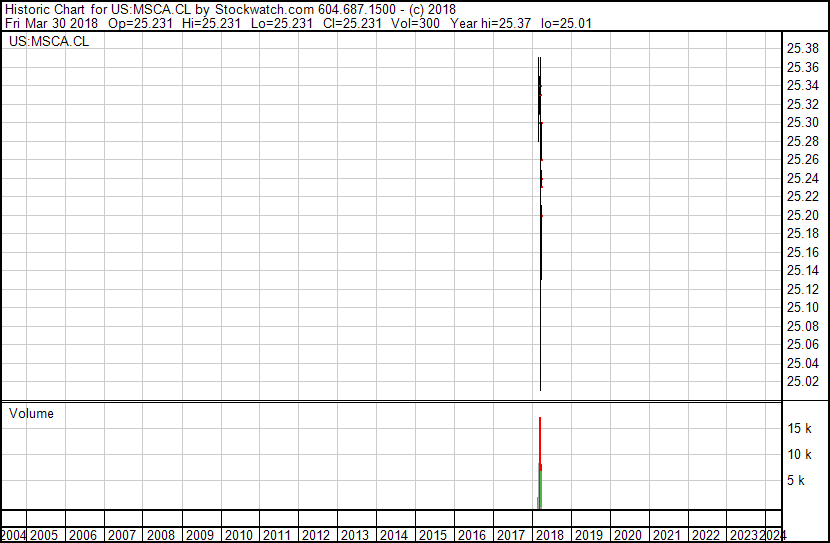Click the Year hi=25.37 value in header

tap(490, 23)
